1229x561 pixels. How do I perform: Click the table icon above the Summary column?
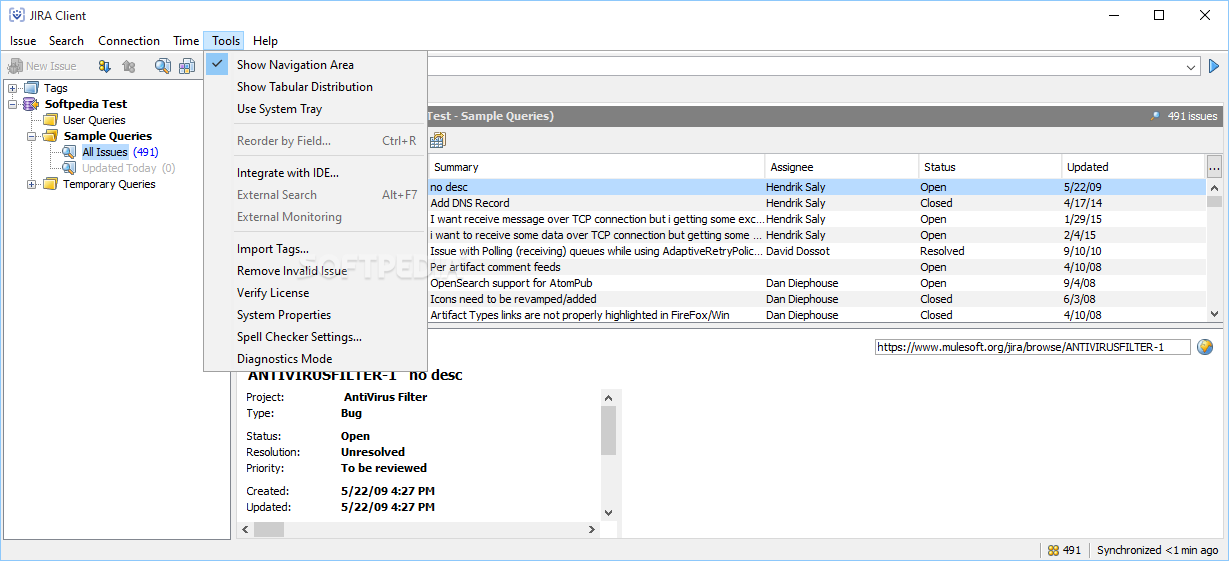(x=438, y=140)
